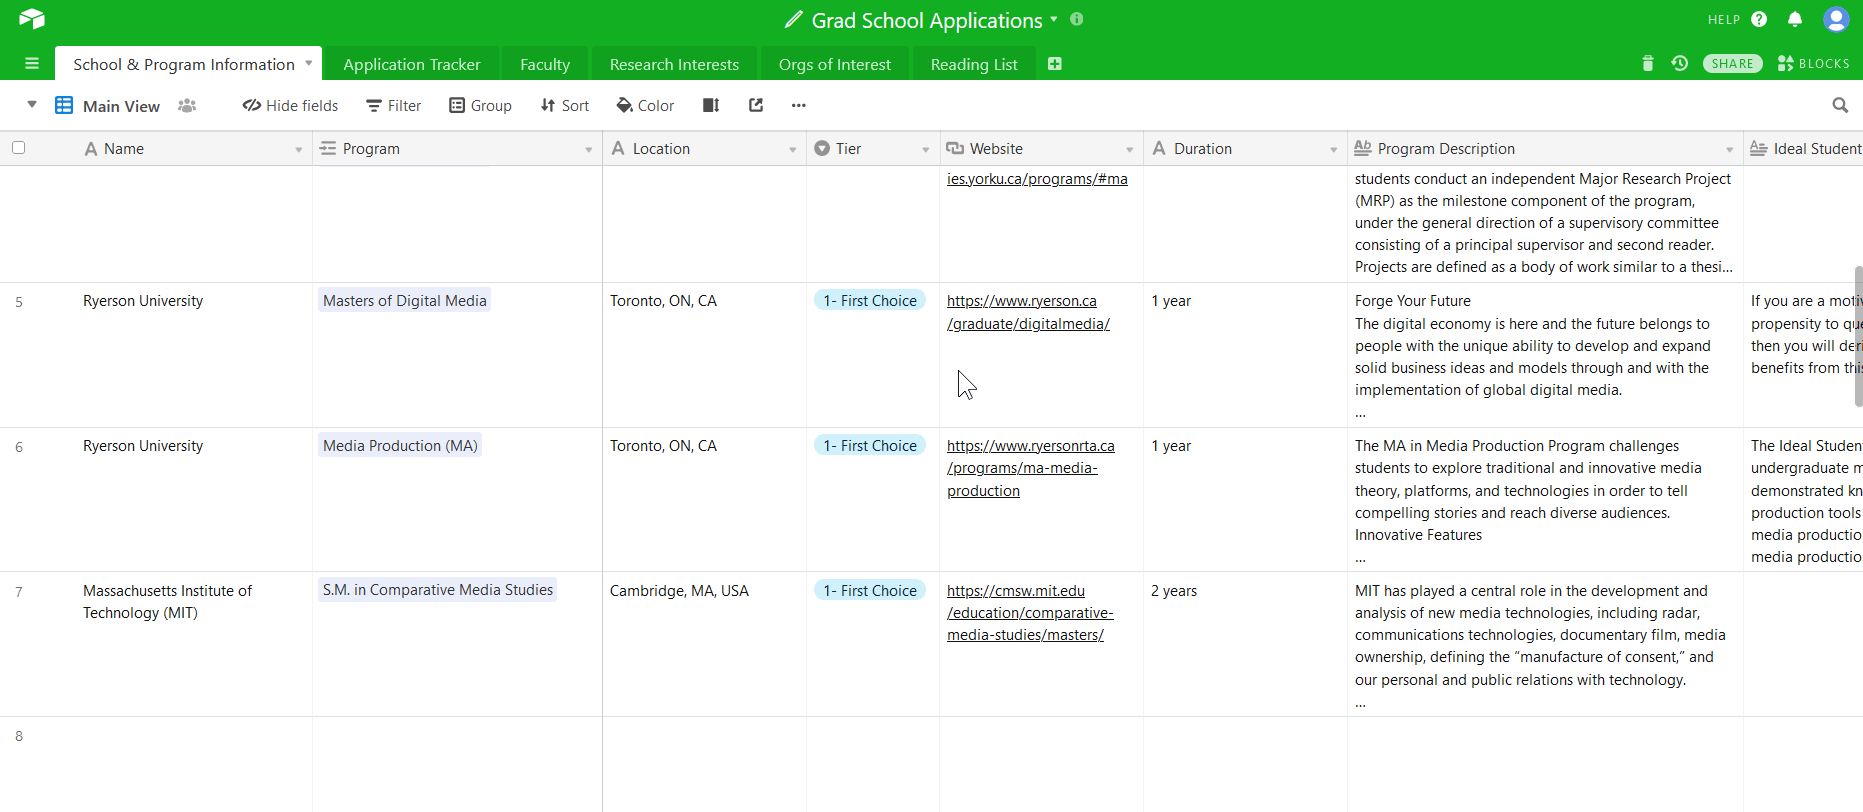Switch to Research Interests tab
The height and width of the screenshot is (812, 1863).
tap(674, 64)
